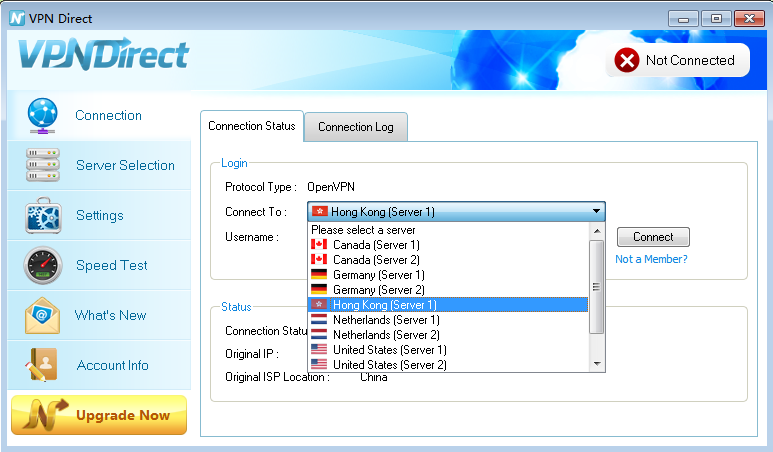Click the VPNDirect logo in header
773x452 pixels.
coord(104,54)
